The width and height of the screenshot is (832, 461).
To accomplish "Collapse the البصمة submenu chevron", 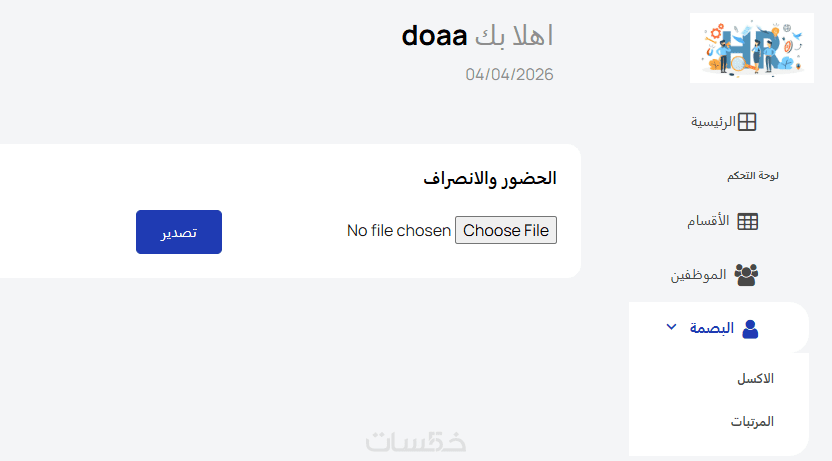I will (x=671, y=327).
